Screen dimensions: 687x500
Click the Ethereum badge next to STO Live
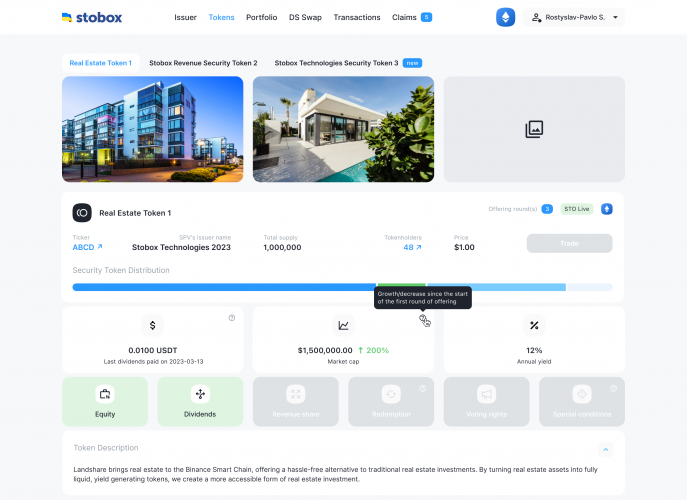click(x=606, y=209)
